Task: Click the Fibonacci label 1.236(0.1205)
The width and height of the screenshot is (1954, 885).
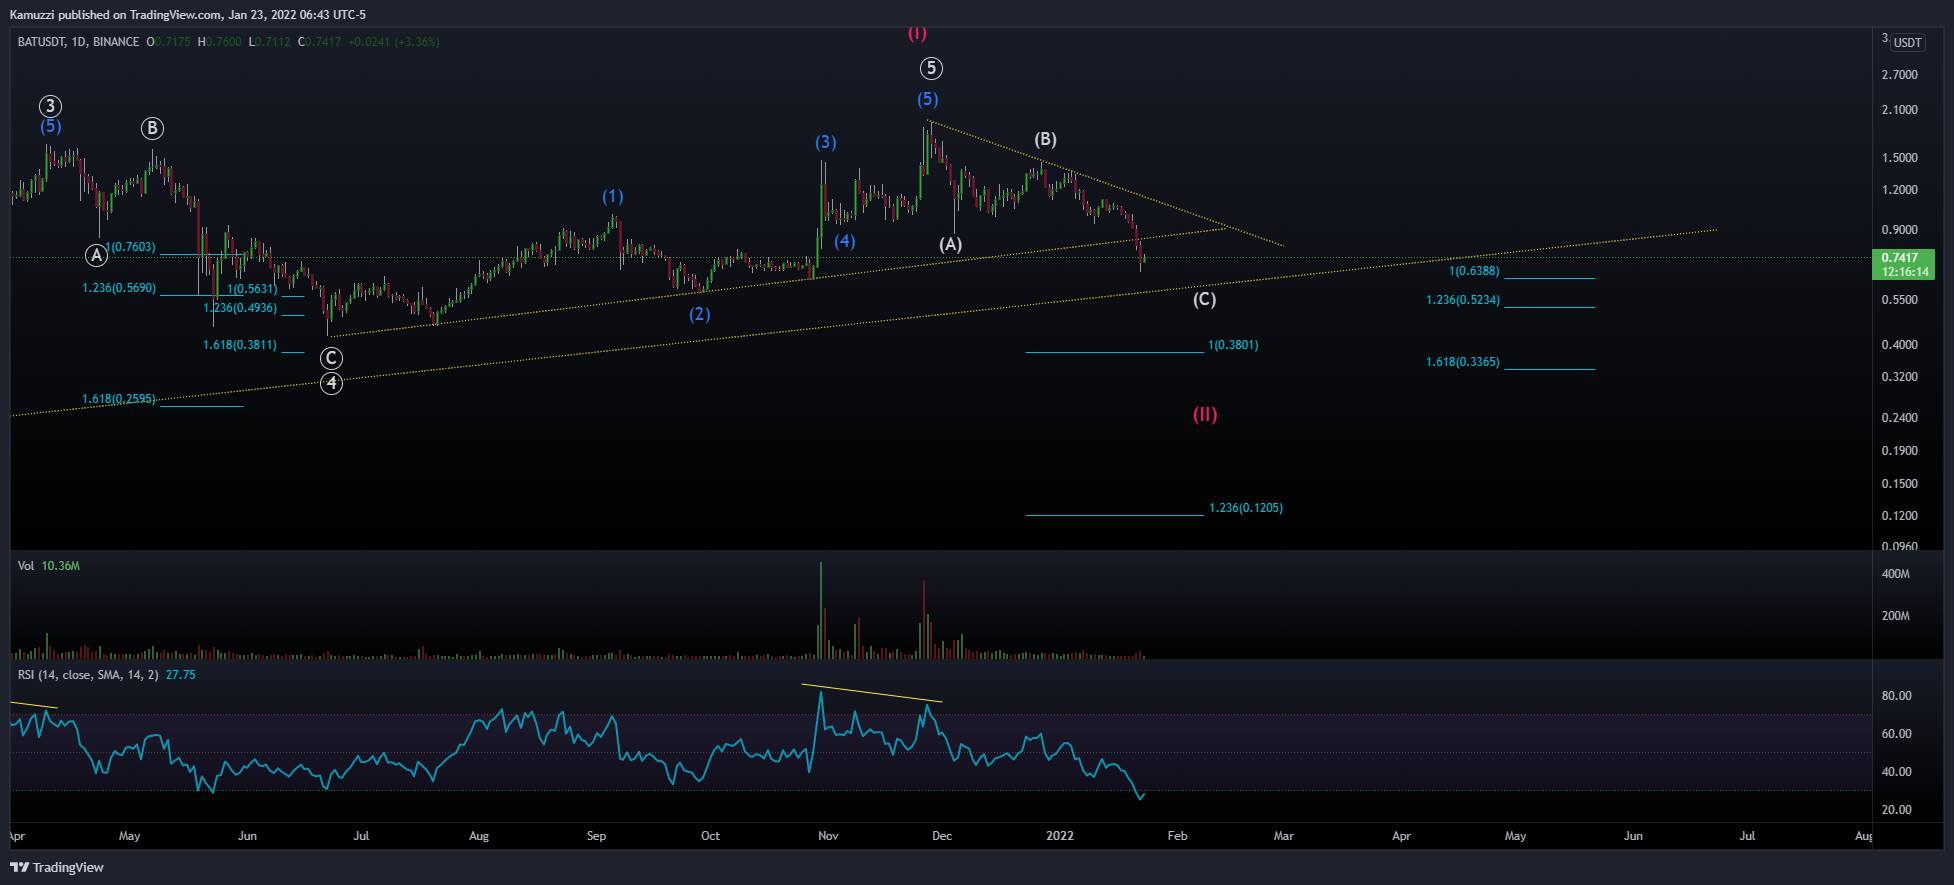Action: (x=1246, y=508)
